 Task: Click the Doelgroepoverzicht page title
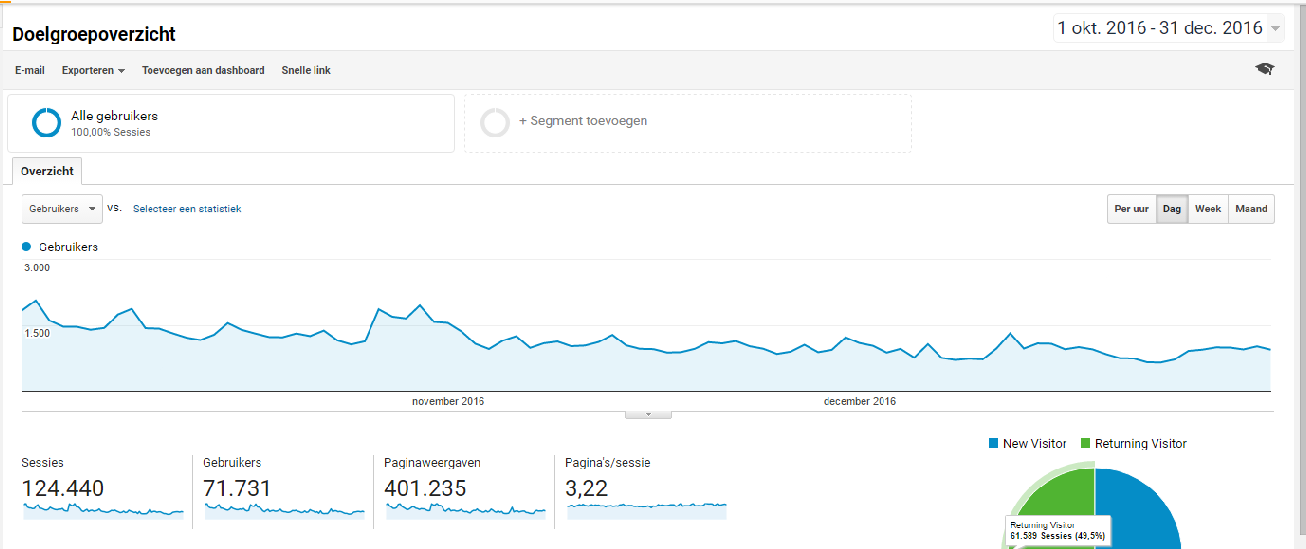(x=94, y=34)
